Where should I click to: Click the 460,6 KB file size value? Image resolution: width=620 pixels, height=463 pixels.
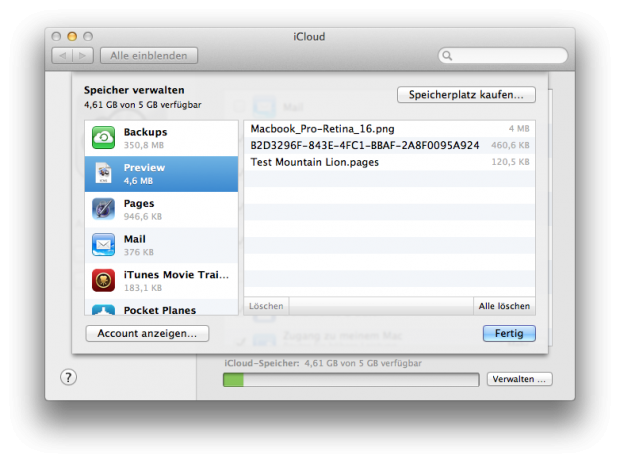click(510, 146)
